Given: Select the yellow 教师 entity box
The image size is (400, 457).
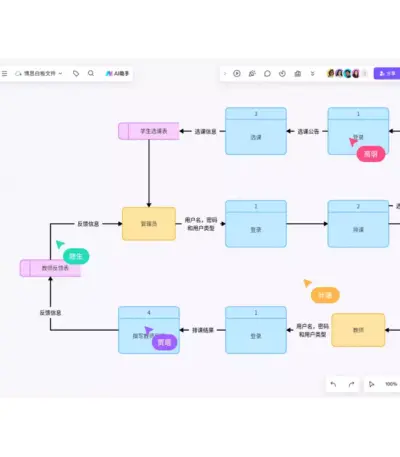Looking at the screenshot, I should pyautogui.click(x=358, y=330).
